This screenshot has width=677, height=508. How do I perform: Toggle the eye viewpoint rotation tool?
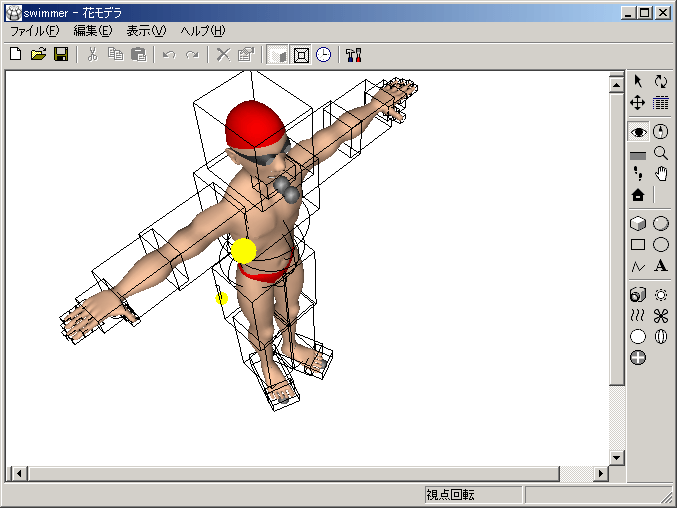(638, 132)
